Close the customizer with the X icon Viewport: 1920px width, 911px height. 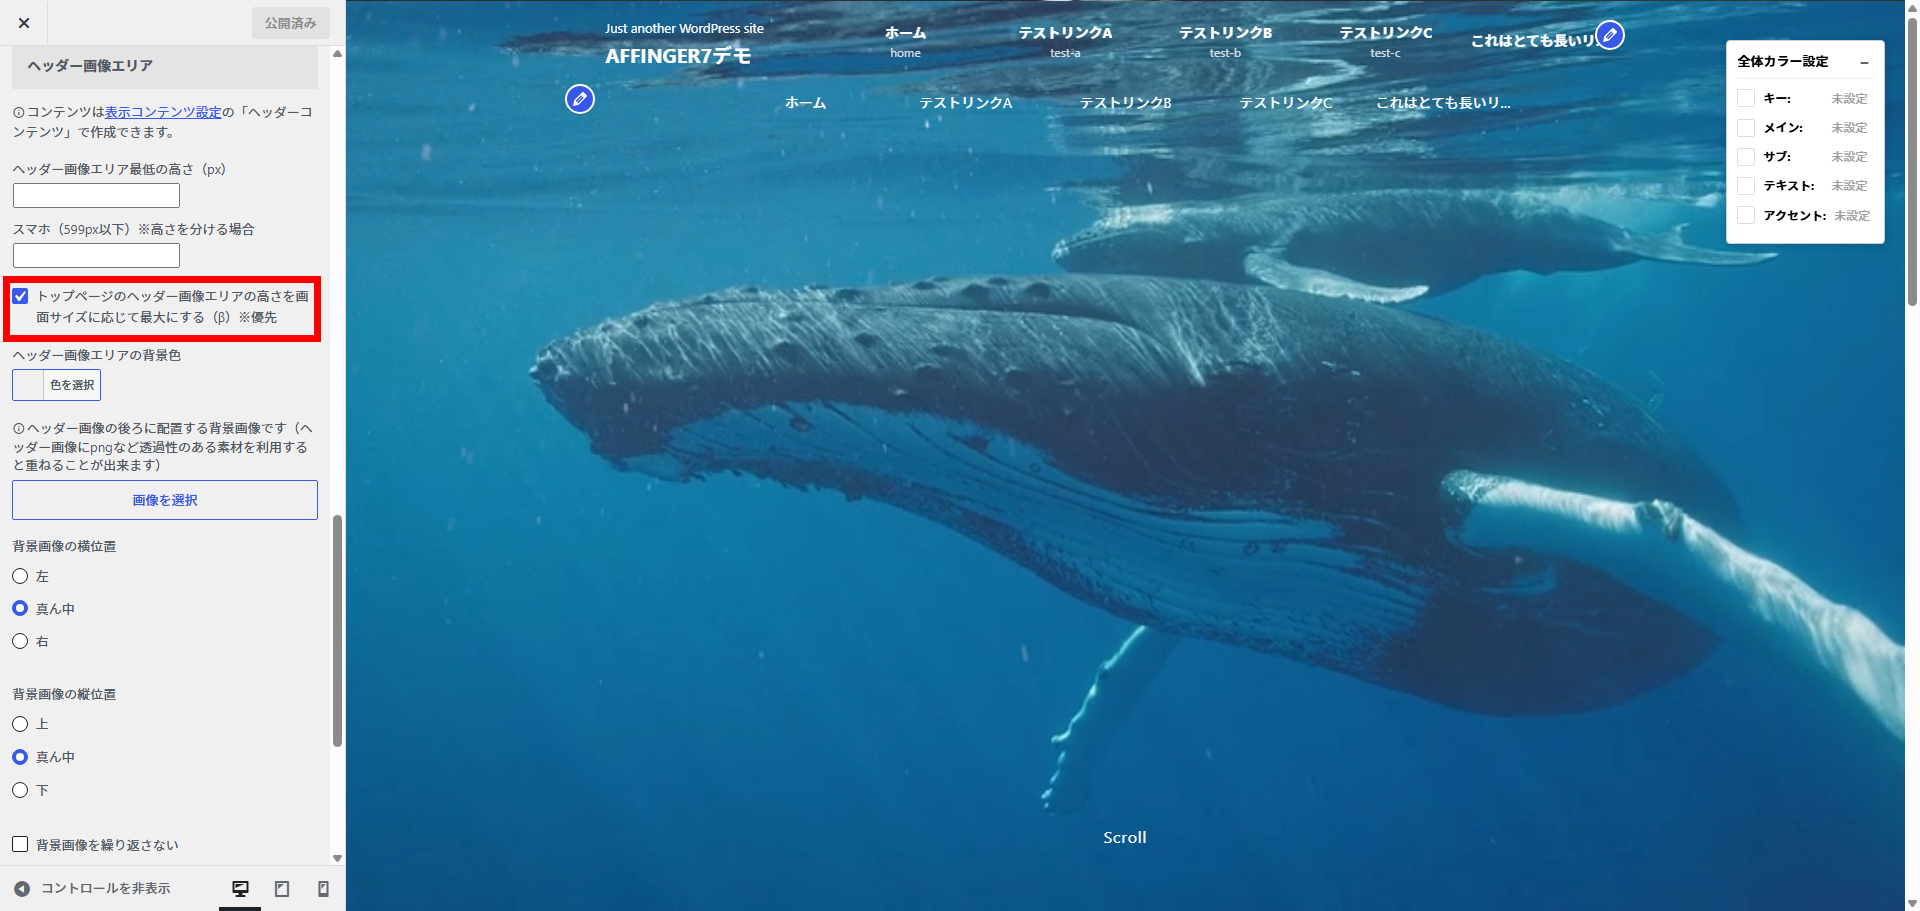point(24,23)
